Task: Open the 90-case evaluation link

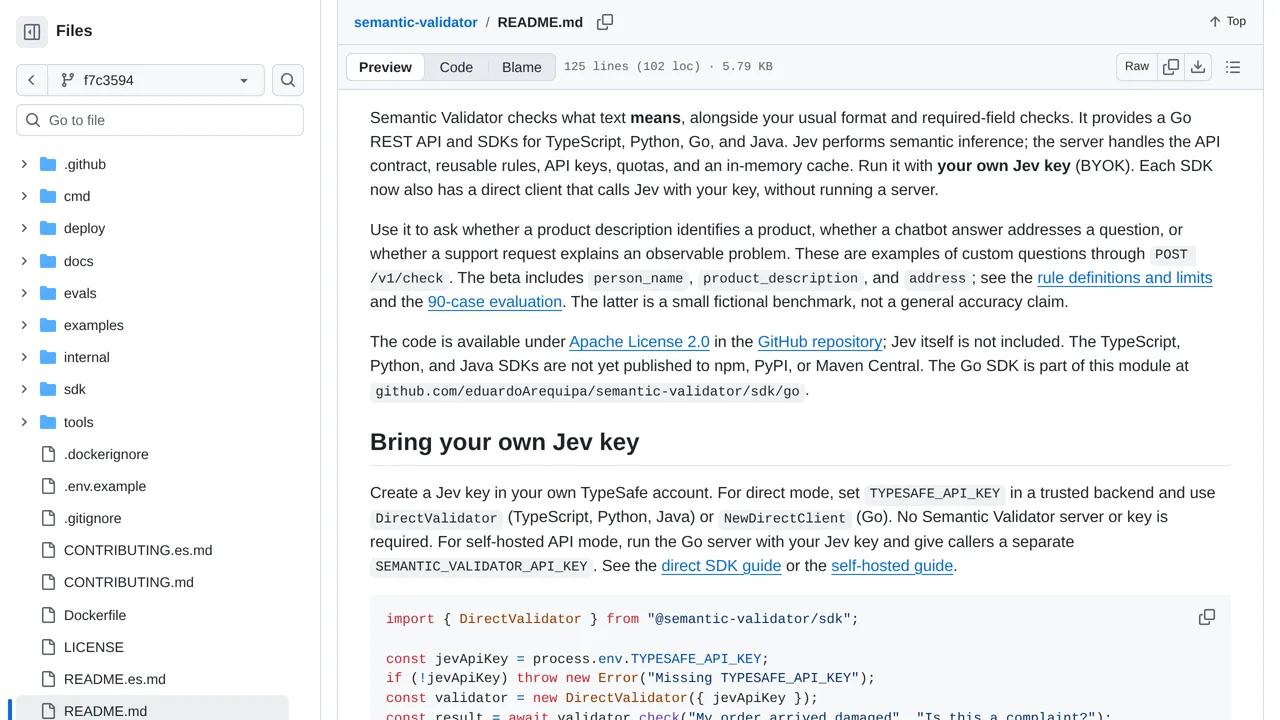Action: (x=495, y=302)
